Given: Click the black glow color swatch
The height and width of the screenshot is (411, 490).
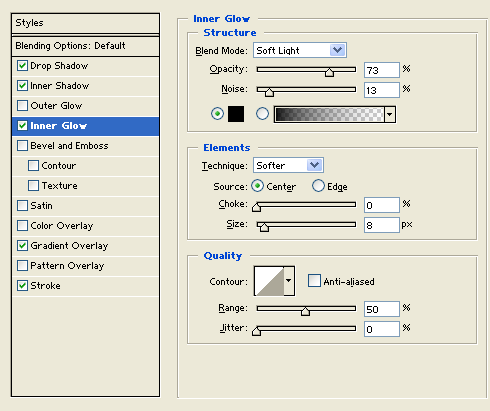Looking at the screenshot, I should [x=236, y=114].
